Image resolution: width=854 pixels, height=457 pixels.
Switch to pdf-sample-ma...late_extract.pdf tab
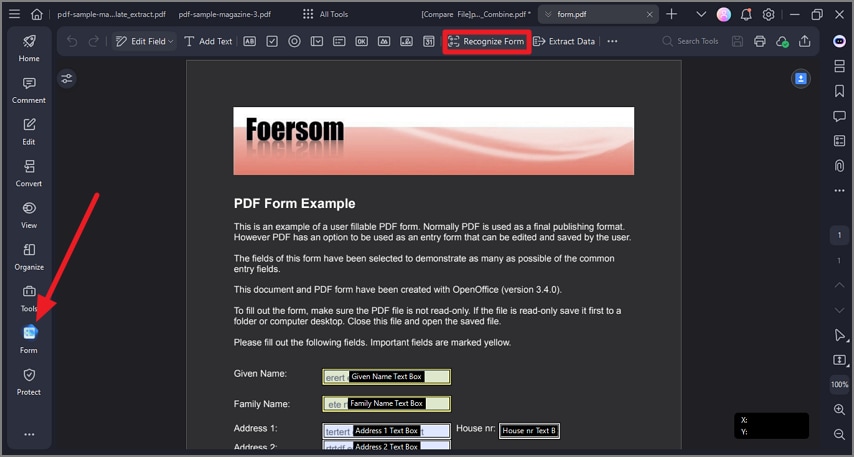[111, 14]
